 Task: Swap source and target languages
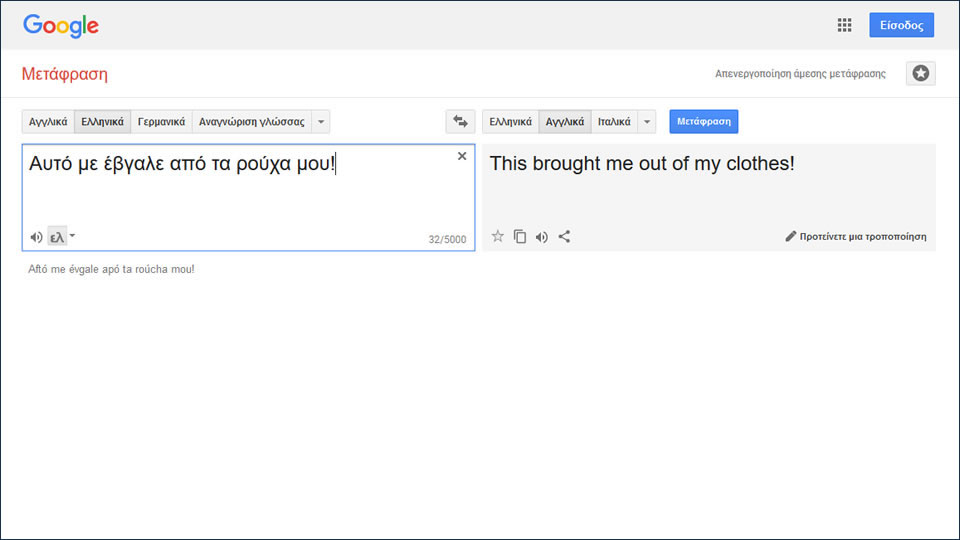click(x=460, y=121)
